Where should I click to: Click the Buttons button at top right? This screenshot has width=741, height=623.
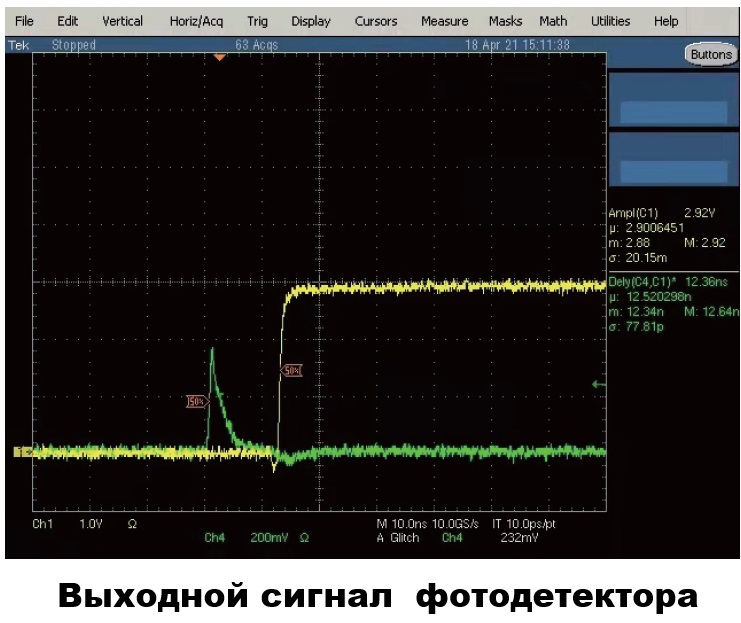710,55
